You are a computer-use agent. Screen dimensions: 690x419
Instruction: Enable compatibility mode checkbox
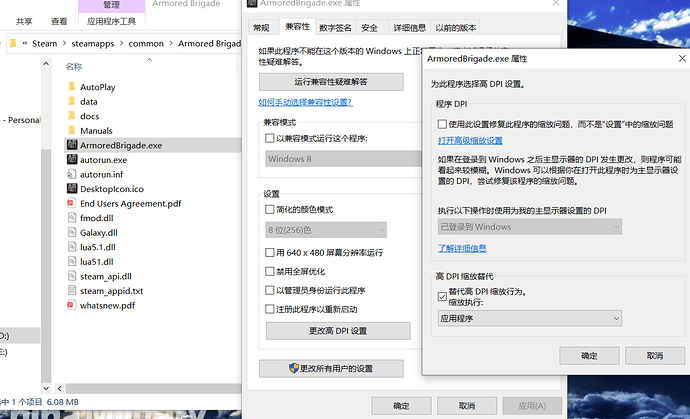(270, 138)
